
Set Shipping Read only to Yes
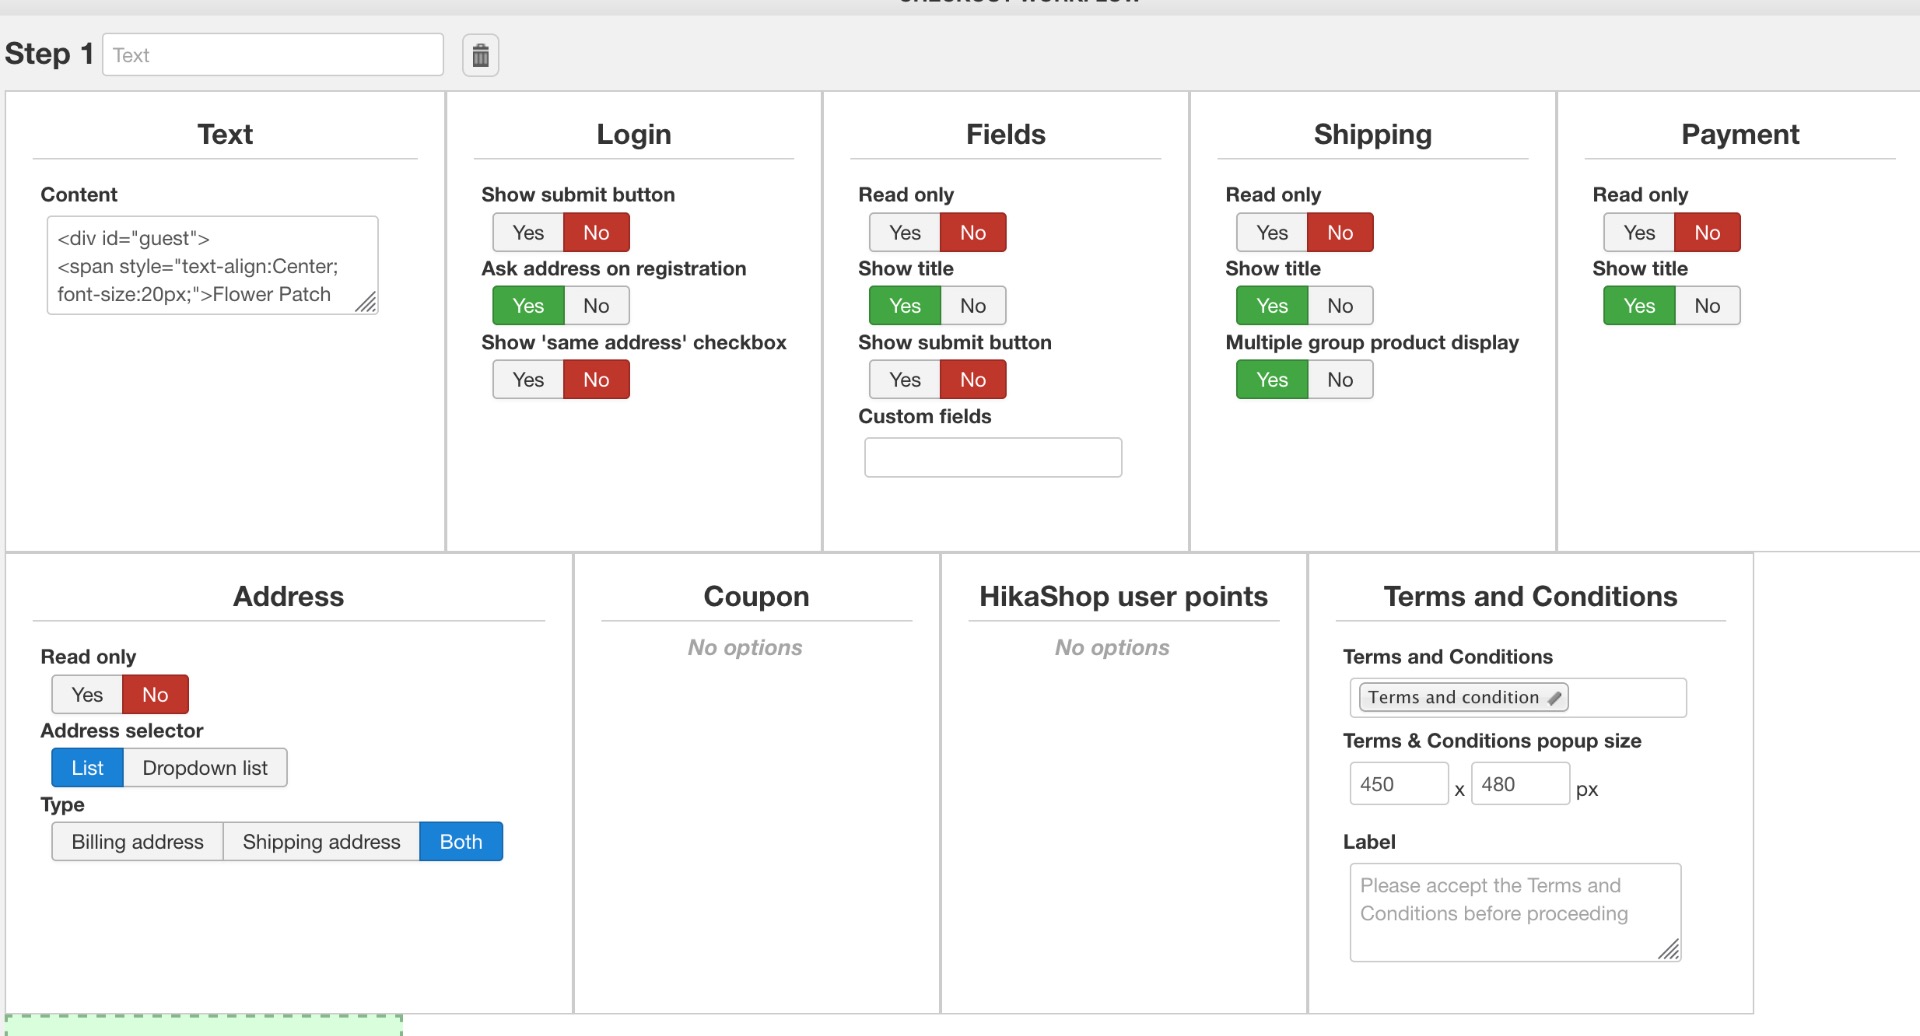point(1271,233)
